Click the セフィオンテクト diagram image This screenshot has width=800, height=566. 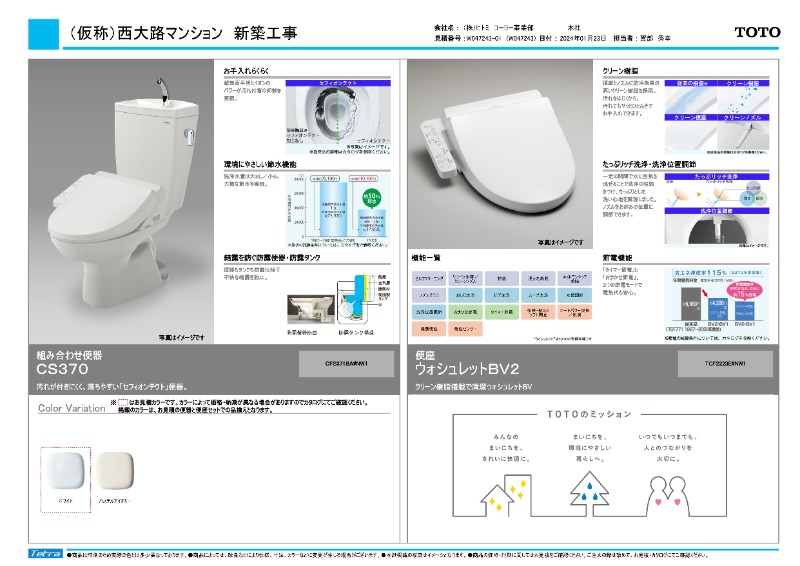(x=346, y=117)
